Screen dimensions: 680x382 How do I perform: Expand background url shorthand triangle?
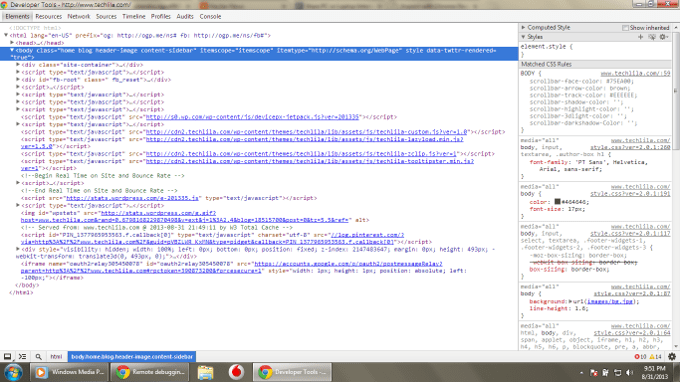pos(570,301)
